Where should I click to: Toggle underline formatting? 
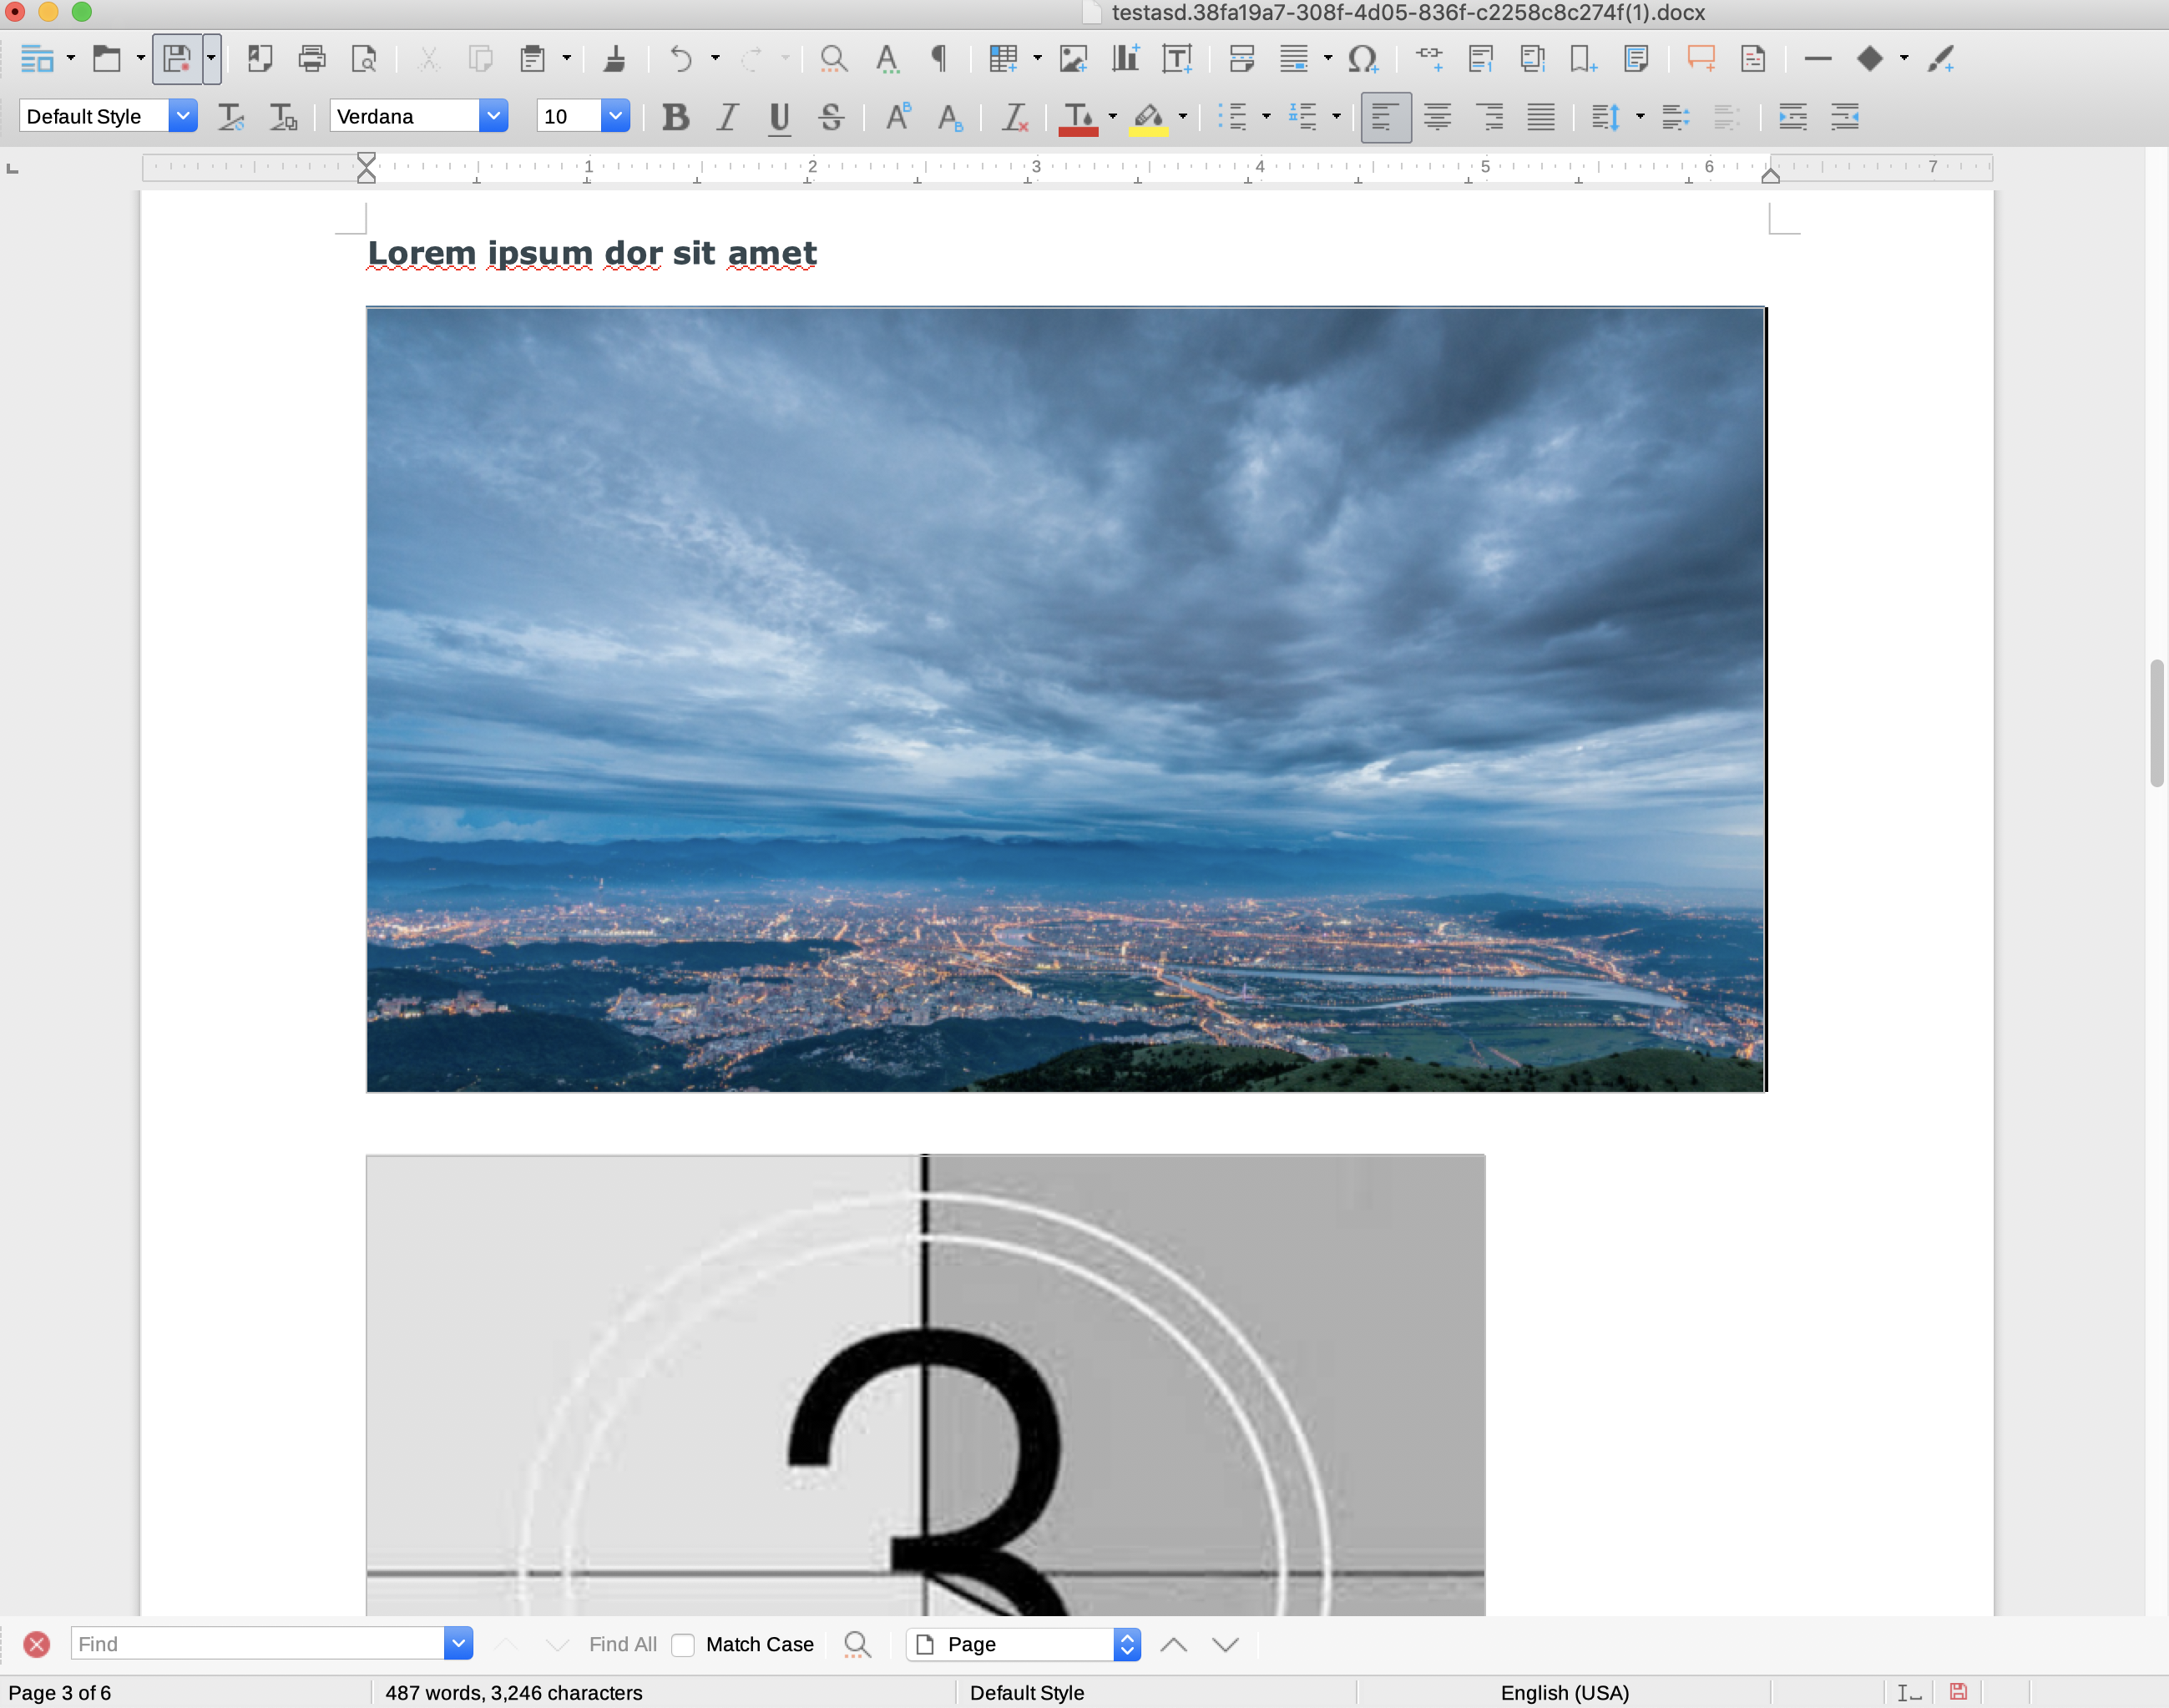point(780,117)
